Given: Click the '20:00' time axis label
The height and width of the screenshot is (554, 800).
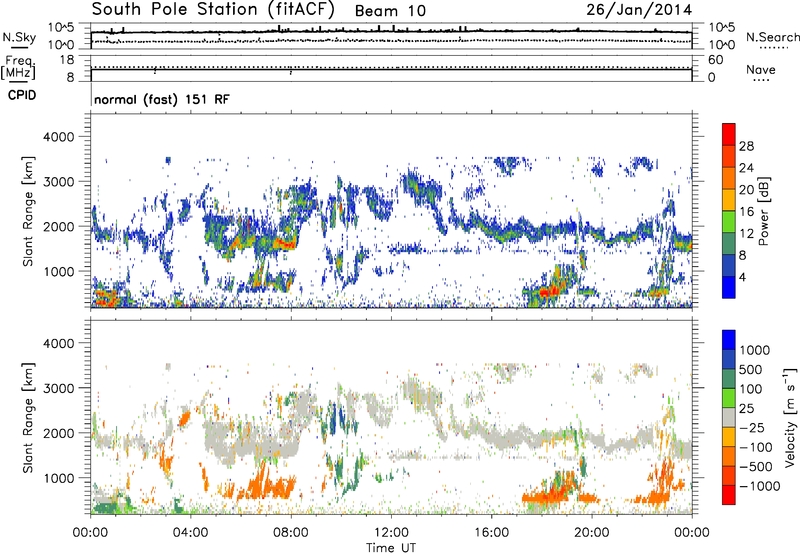Looking at the screenshot, I should (x=592, y=533).
